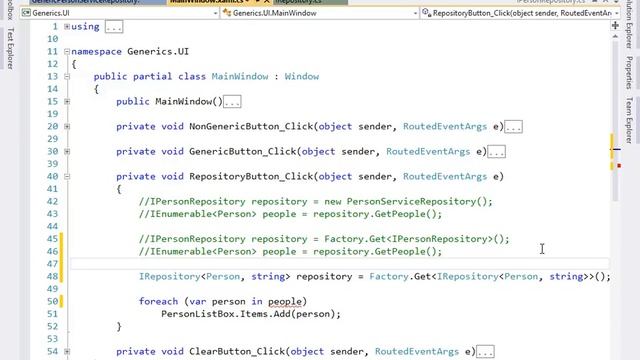This screenshot has width=640, height=360.
Task: Click 'Factory.Get<IPersonRepository>()' on line 45
Action: 414,239
